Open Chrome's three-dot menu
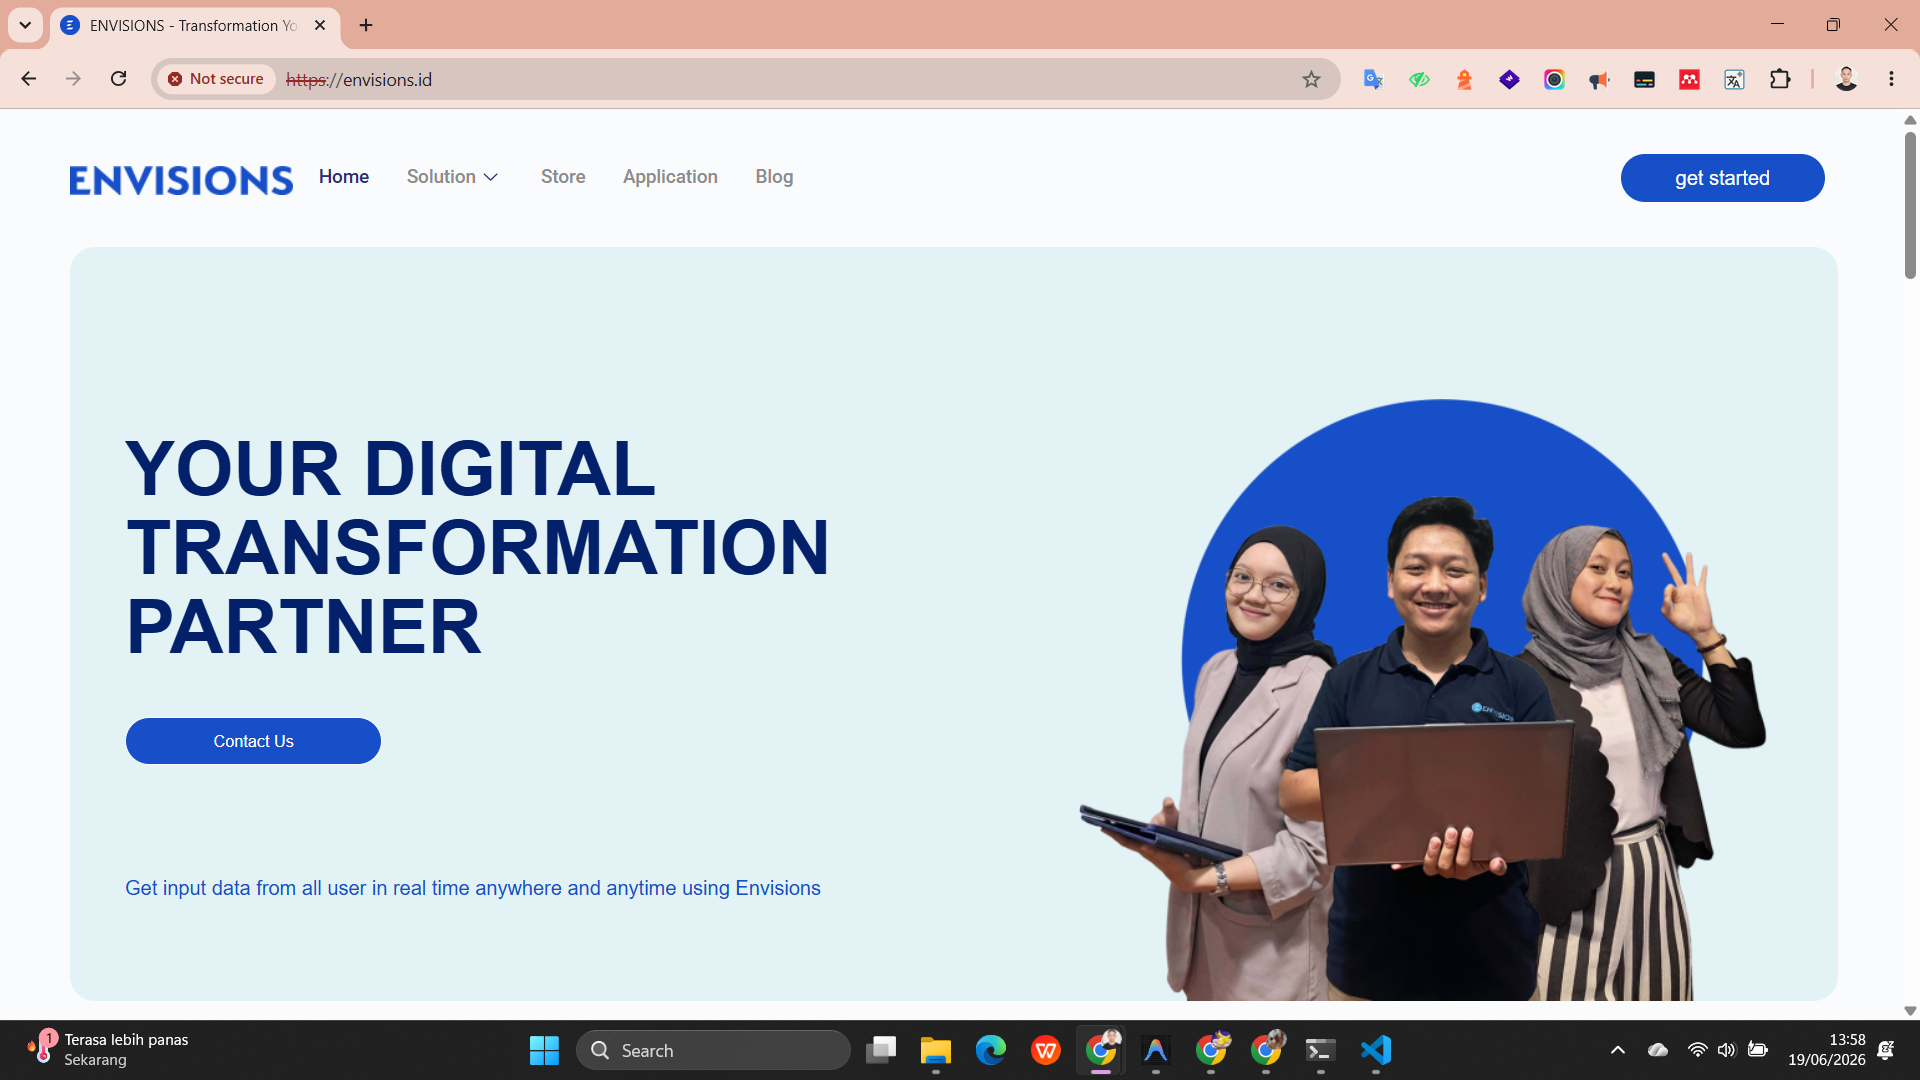Screen dimensions: 1920x1080 (x=1891, y=79)
